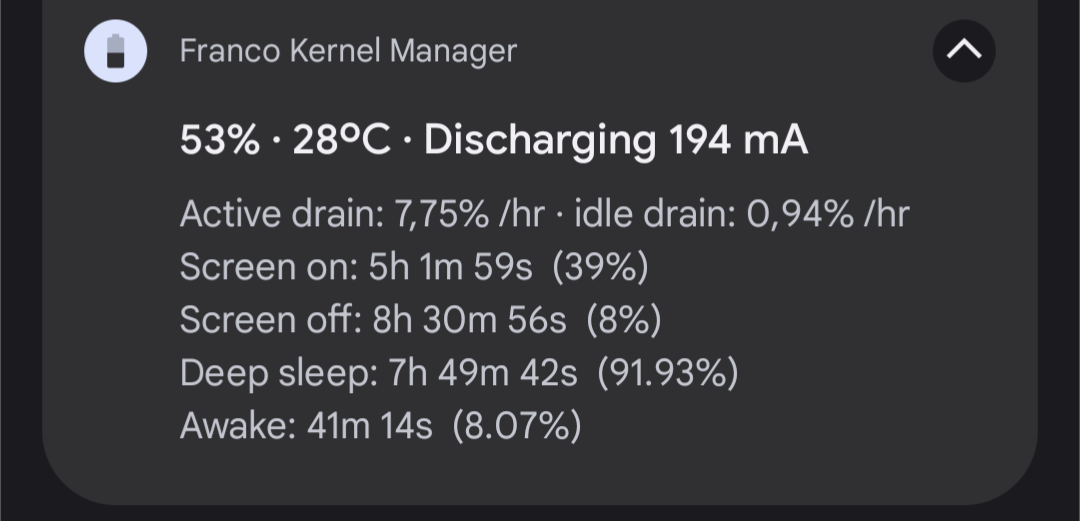Viewport: 1080px width, 521px height.
Task: Select the Active drain 7,75% /hr text
Action: [x=361, y=214]
